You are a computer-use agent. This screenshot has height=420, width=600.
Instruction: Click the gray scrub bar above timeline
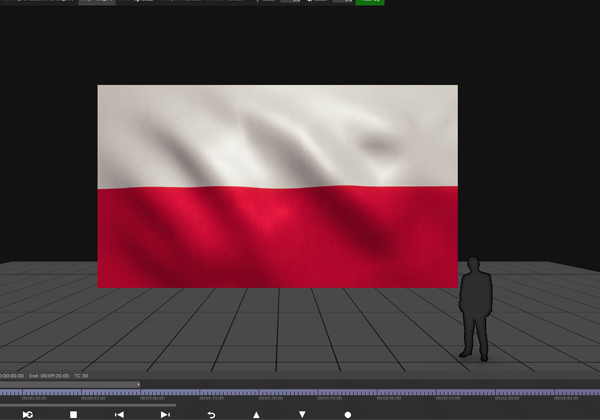[70, 384]
